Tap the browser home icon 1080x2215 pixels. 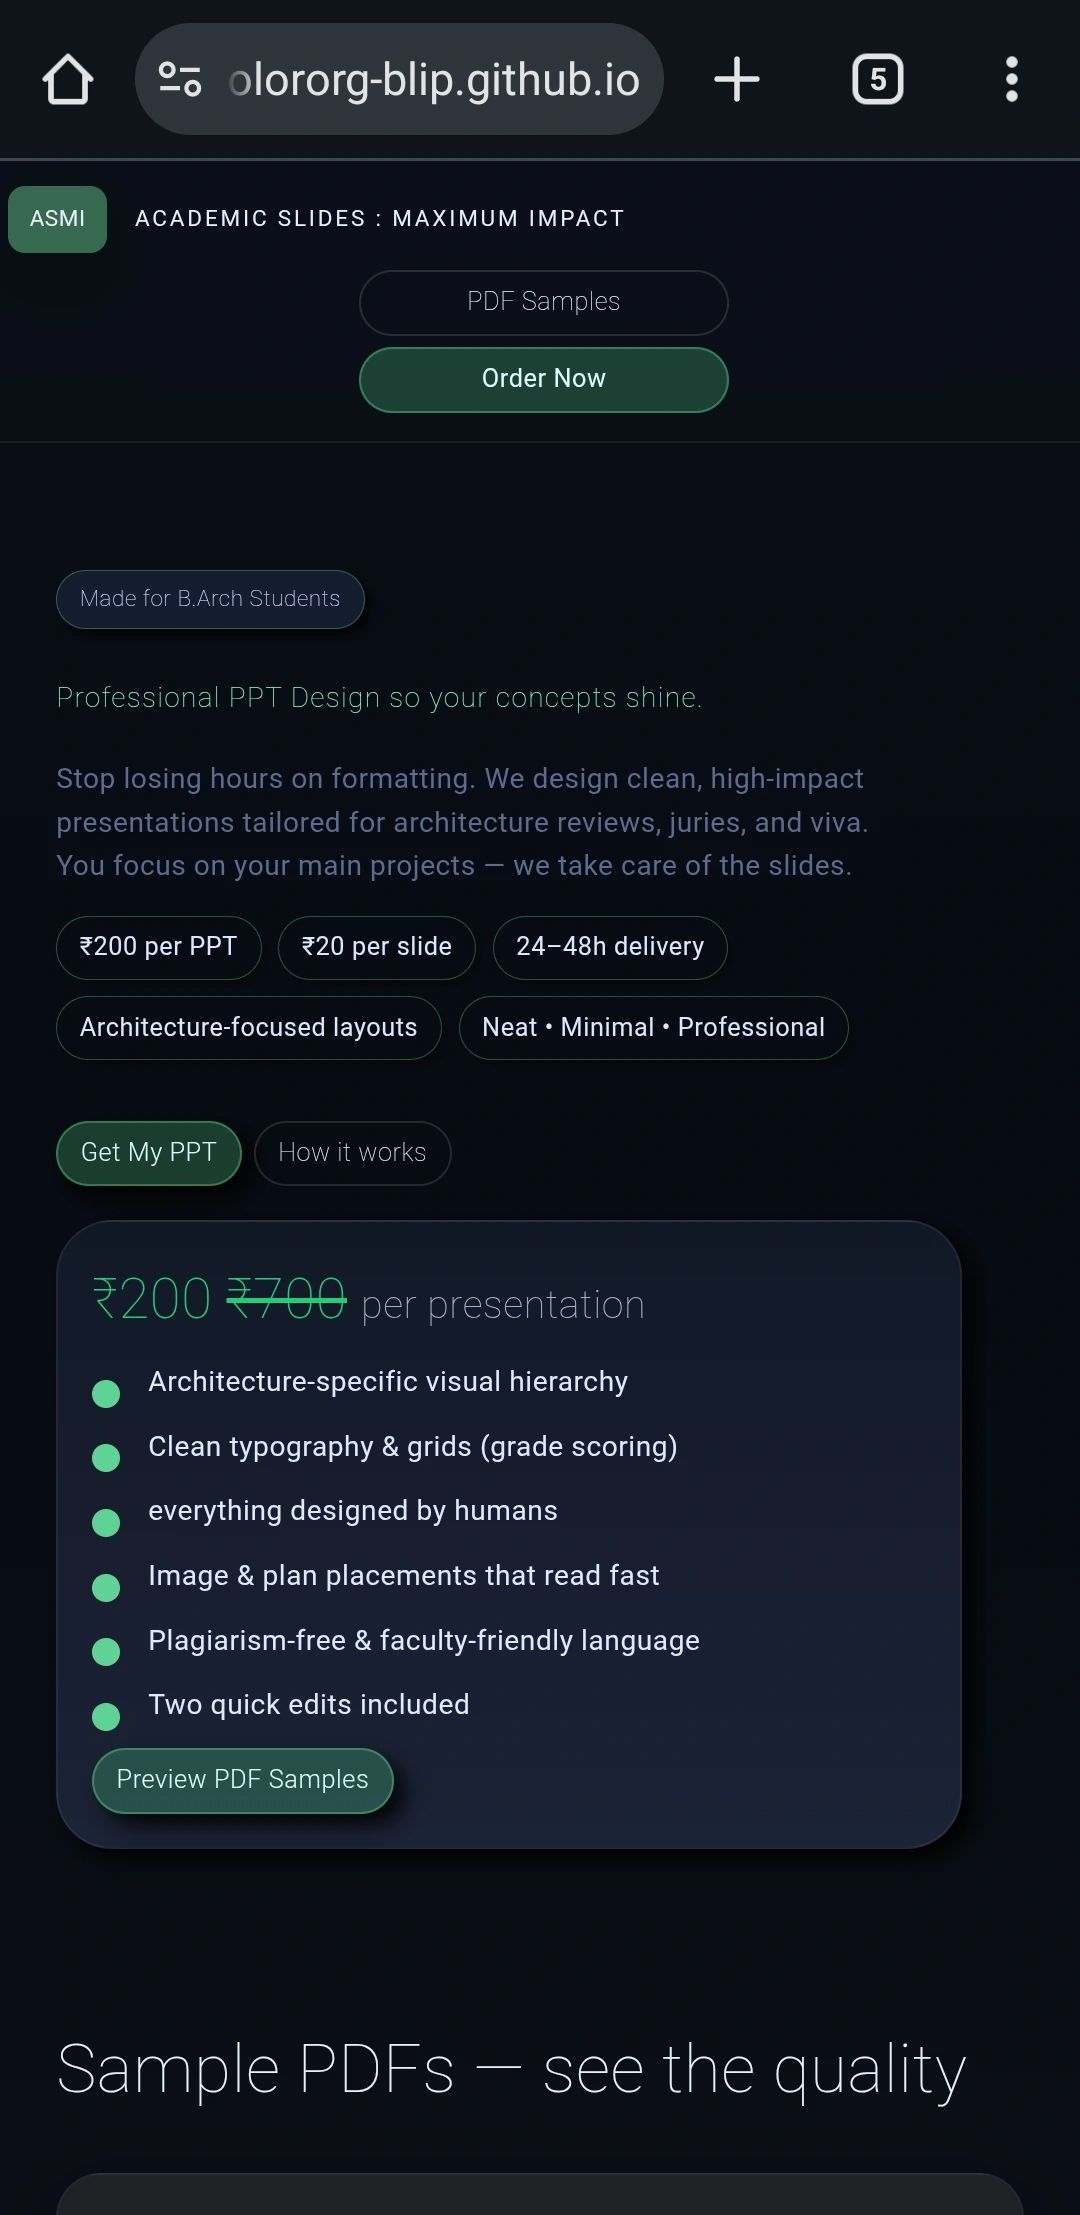68,80
